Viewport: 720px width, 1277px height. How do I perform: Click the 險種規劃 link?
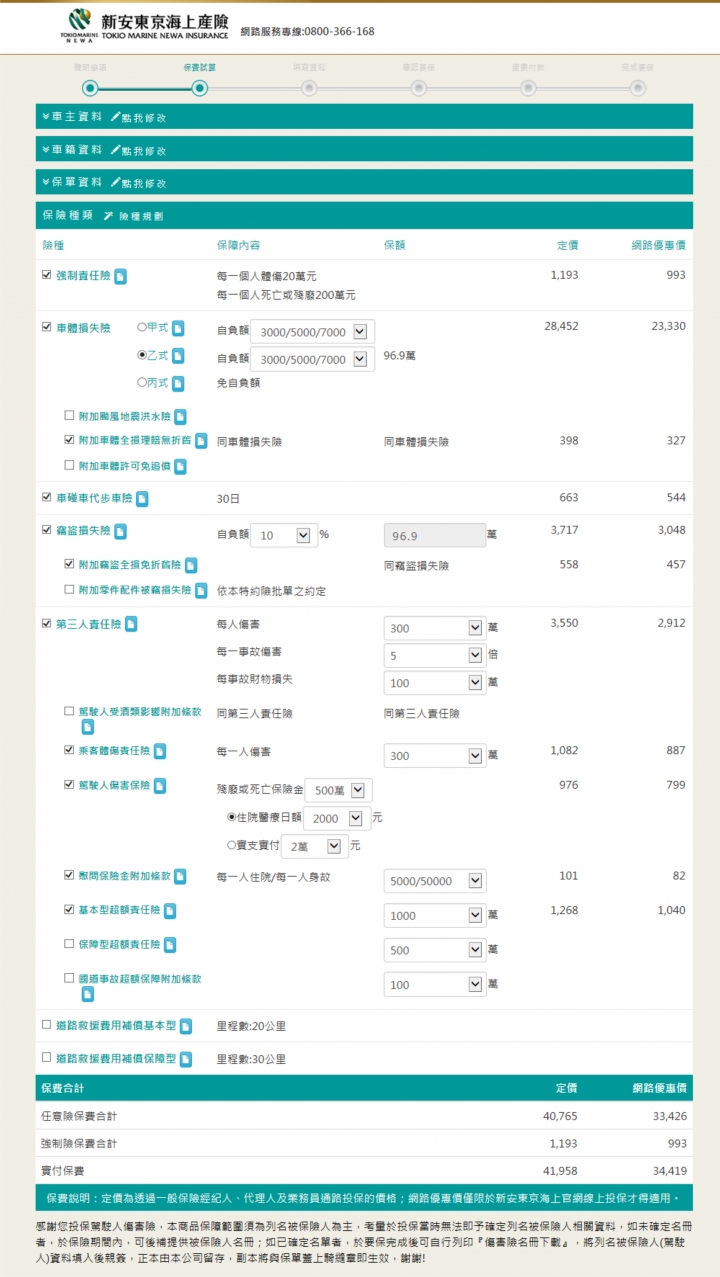[x=141, y=216]
